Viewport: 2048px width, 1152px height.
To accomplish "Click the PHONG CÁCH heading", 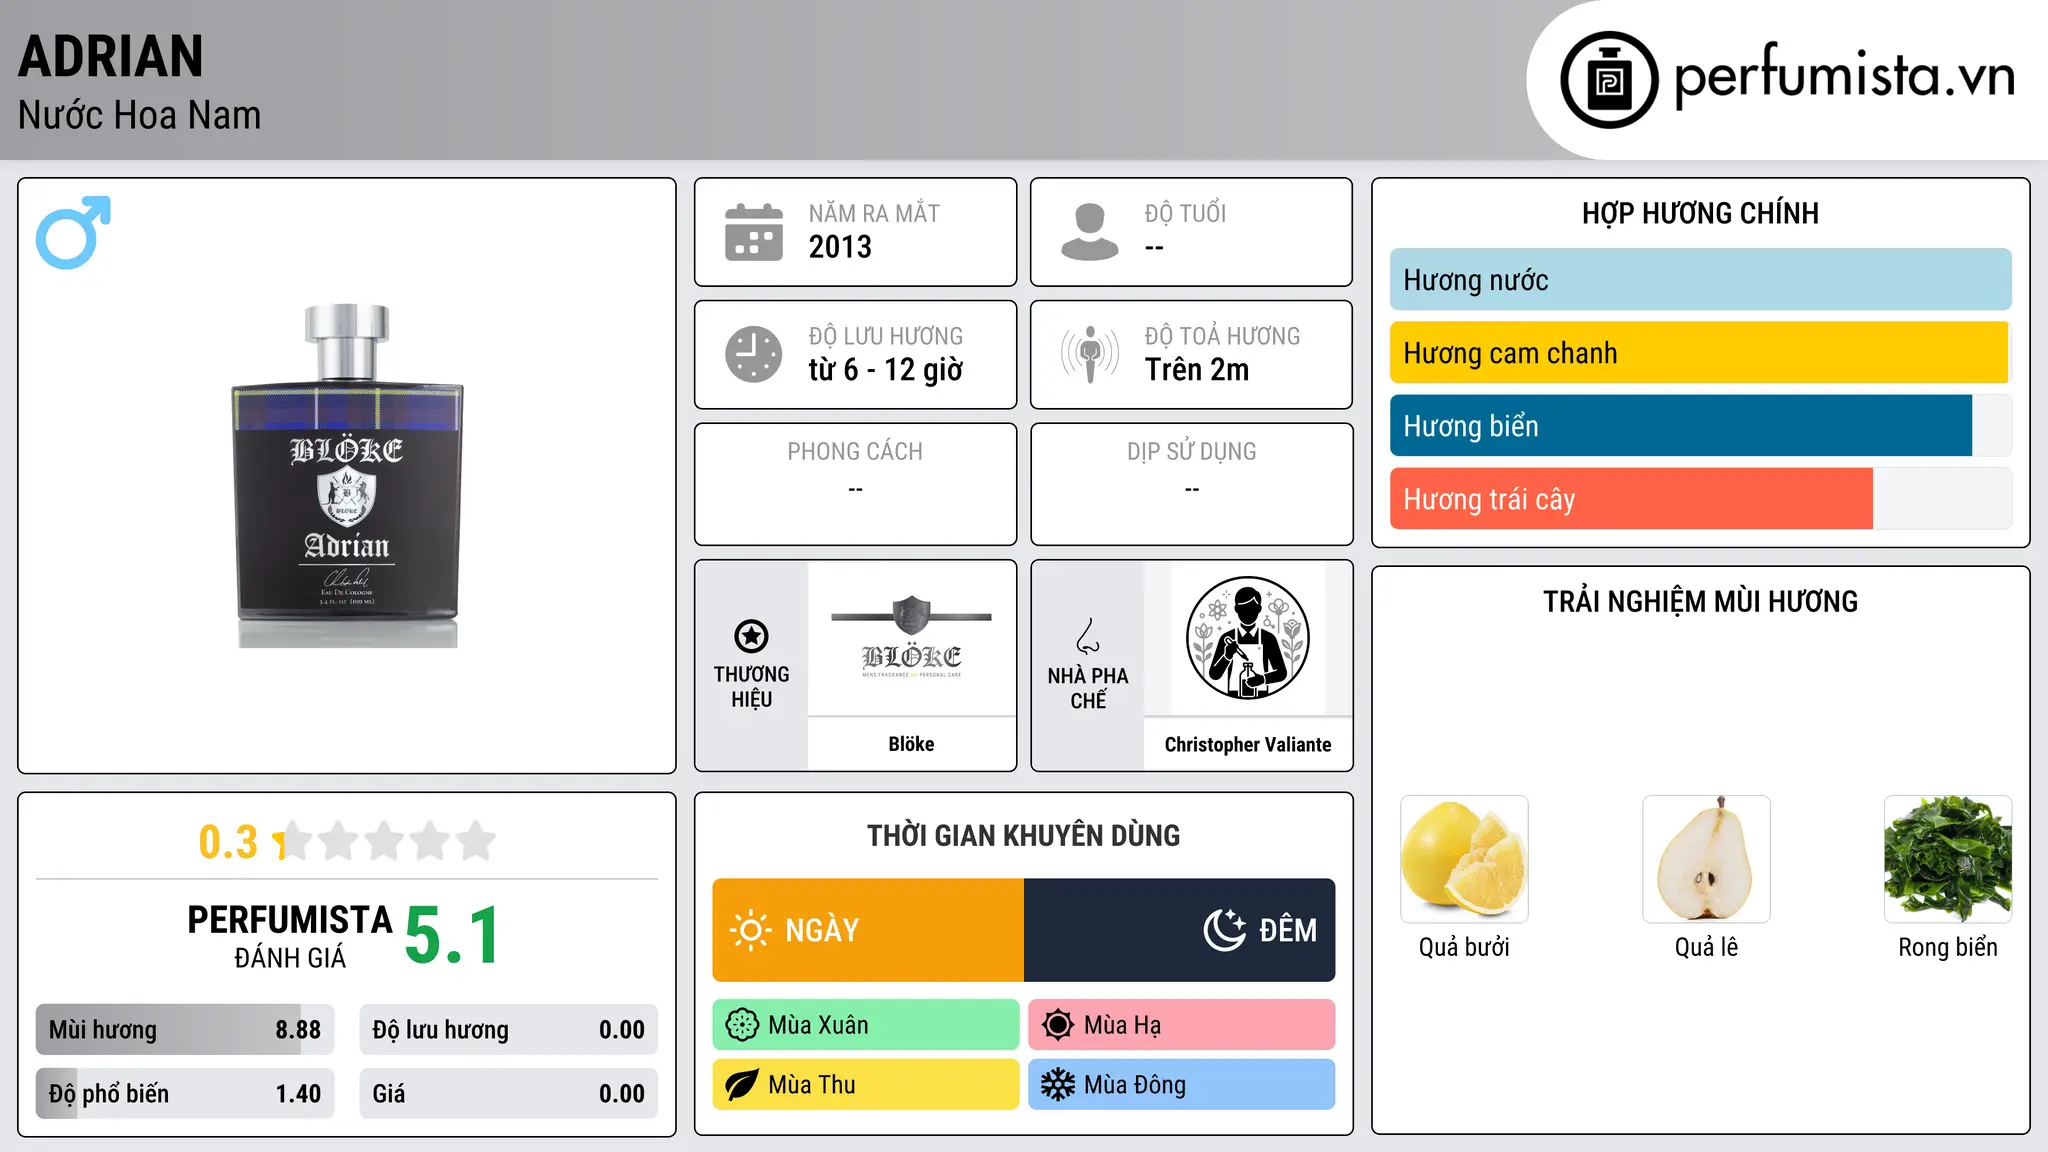I will coord(855,452).
